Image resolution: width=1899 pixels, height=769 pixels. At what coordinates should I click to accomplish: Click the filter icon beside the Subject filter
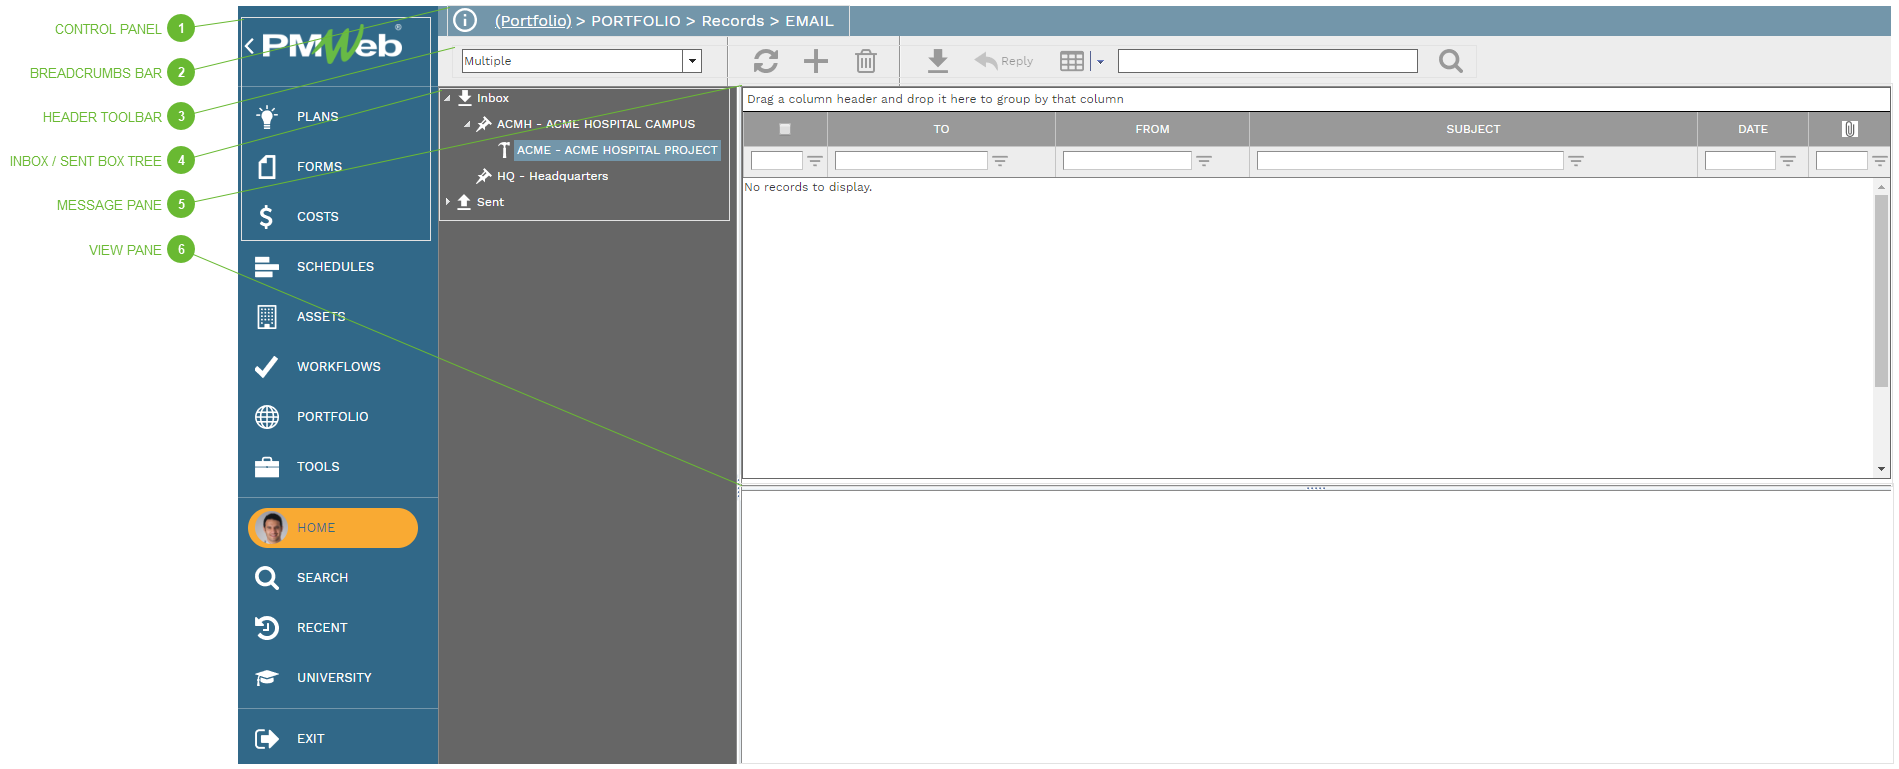click(x=1576, y=161)
